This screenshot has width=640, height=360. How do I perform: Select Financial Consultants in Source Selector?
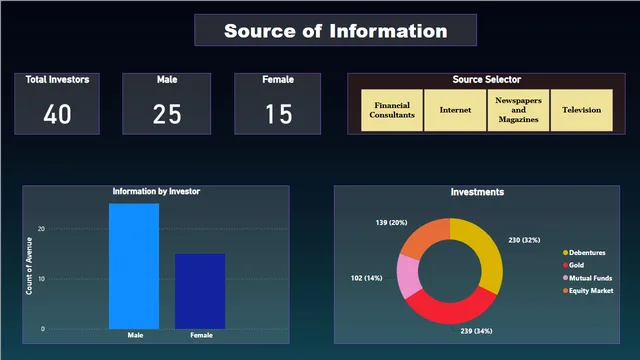[392, 110]
